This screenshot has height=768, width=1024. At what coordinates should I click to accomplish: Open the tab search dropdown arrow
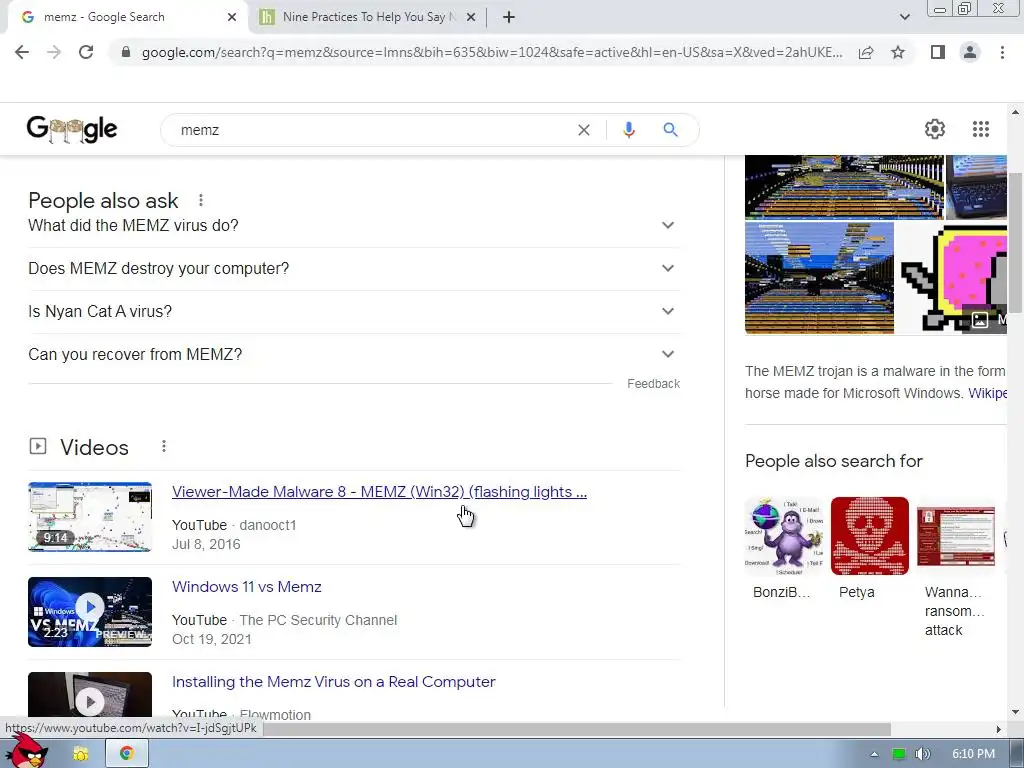point(904,18)
